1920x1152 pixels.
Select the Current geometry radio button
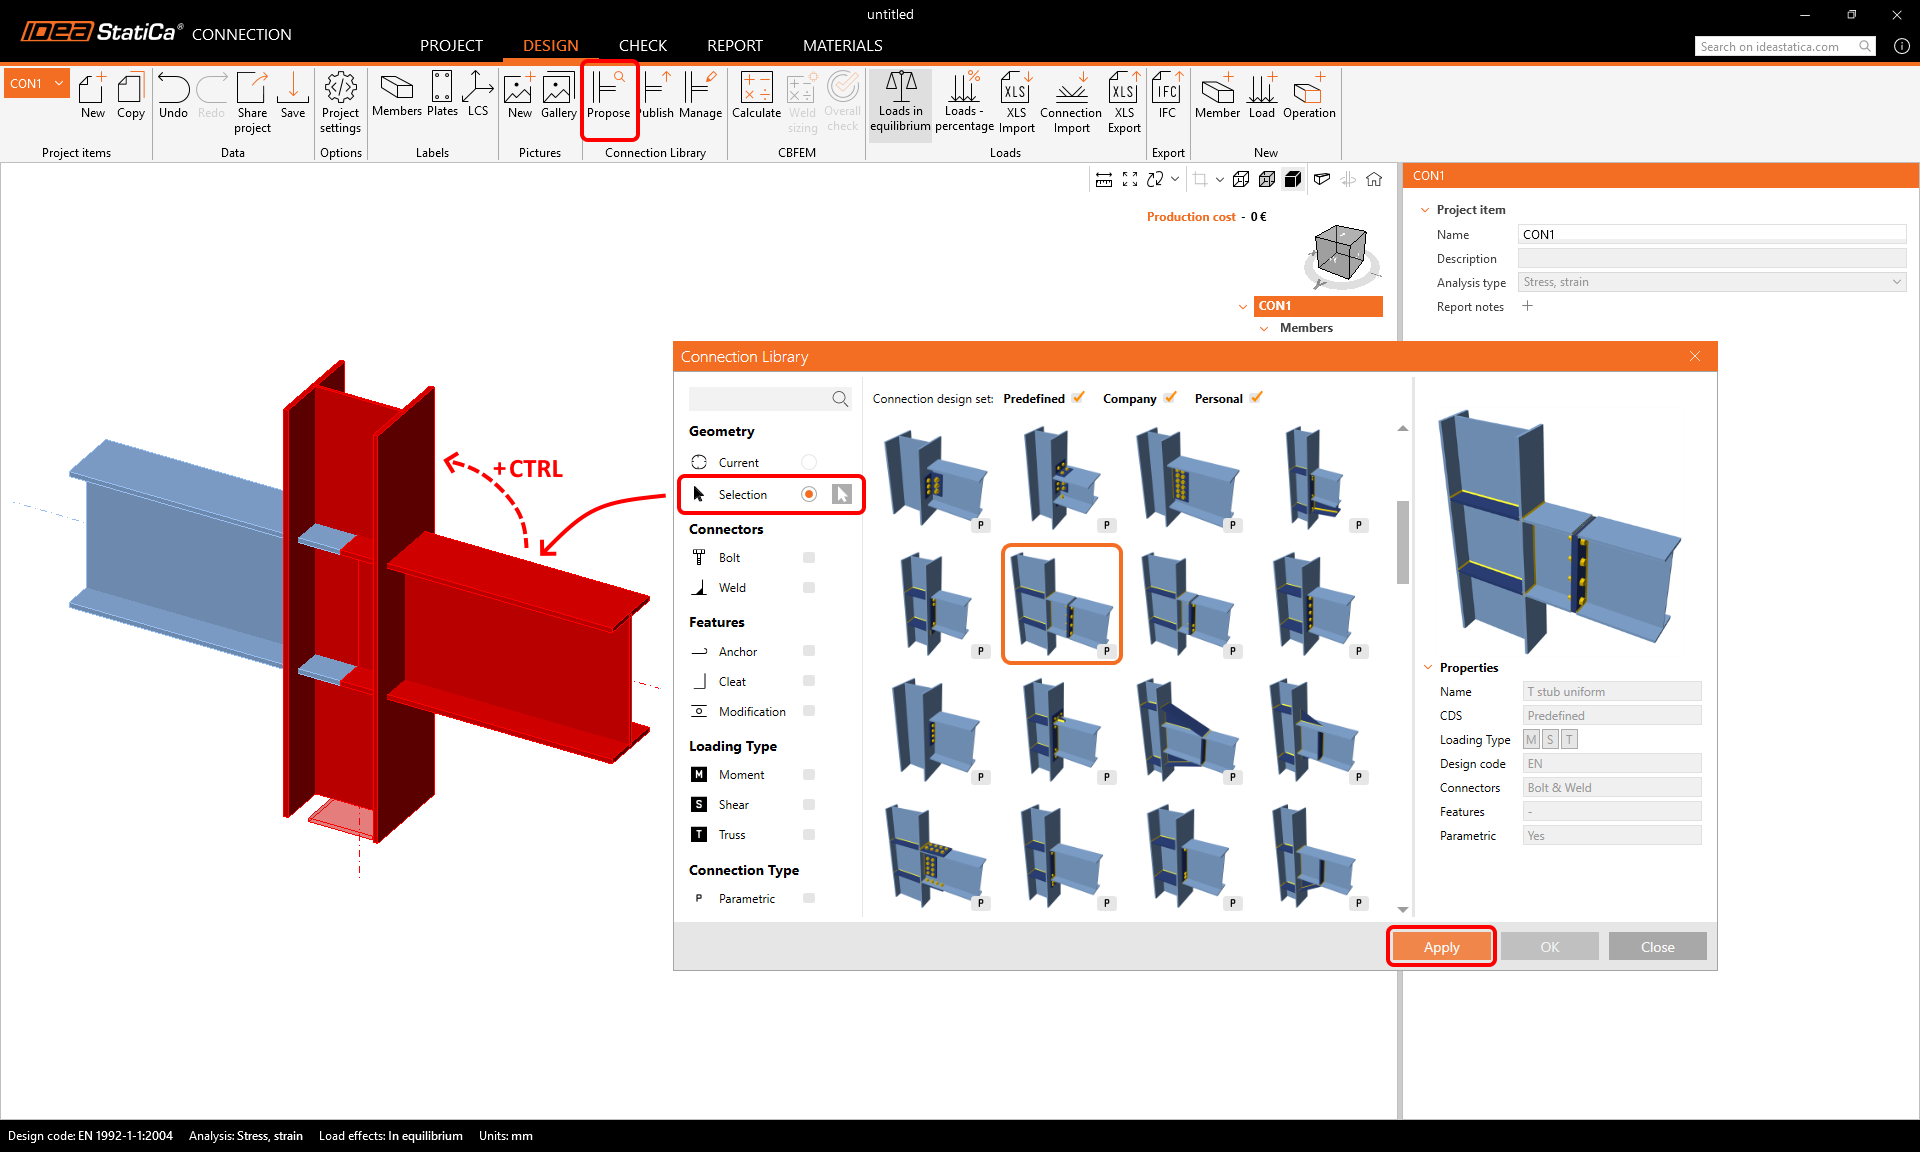(x=809, y=462)
